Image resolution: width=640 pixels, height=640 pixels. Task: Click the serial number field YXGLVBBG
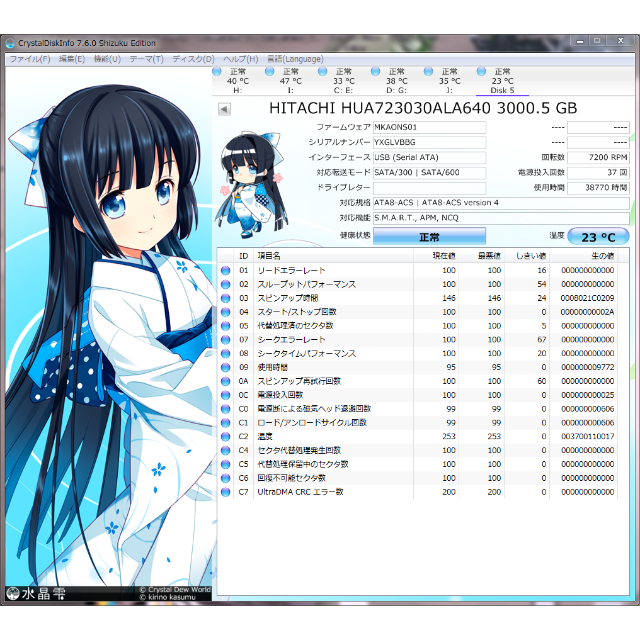[429, 142]
